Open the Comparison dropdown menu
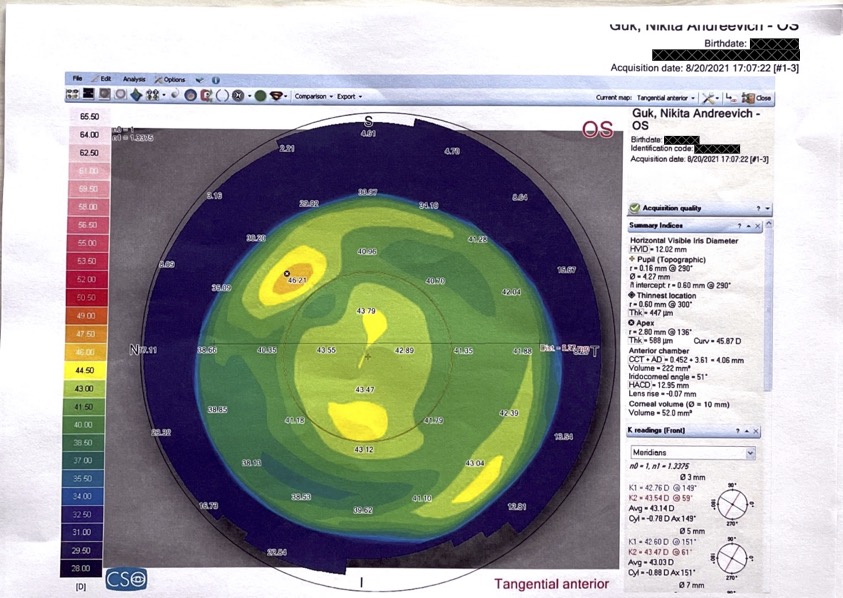The image size is (843, 598). click(x=313, y=96)
